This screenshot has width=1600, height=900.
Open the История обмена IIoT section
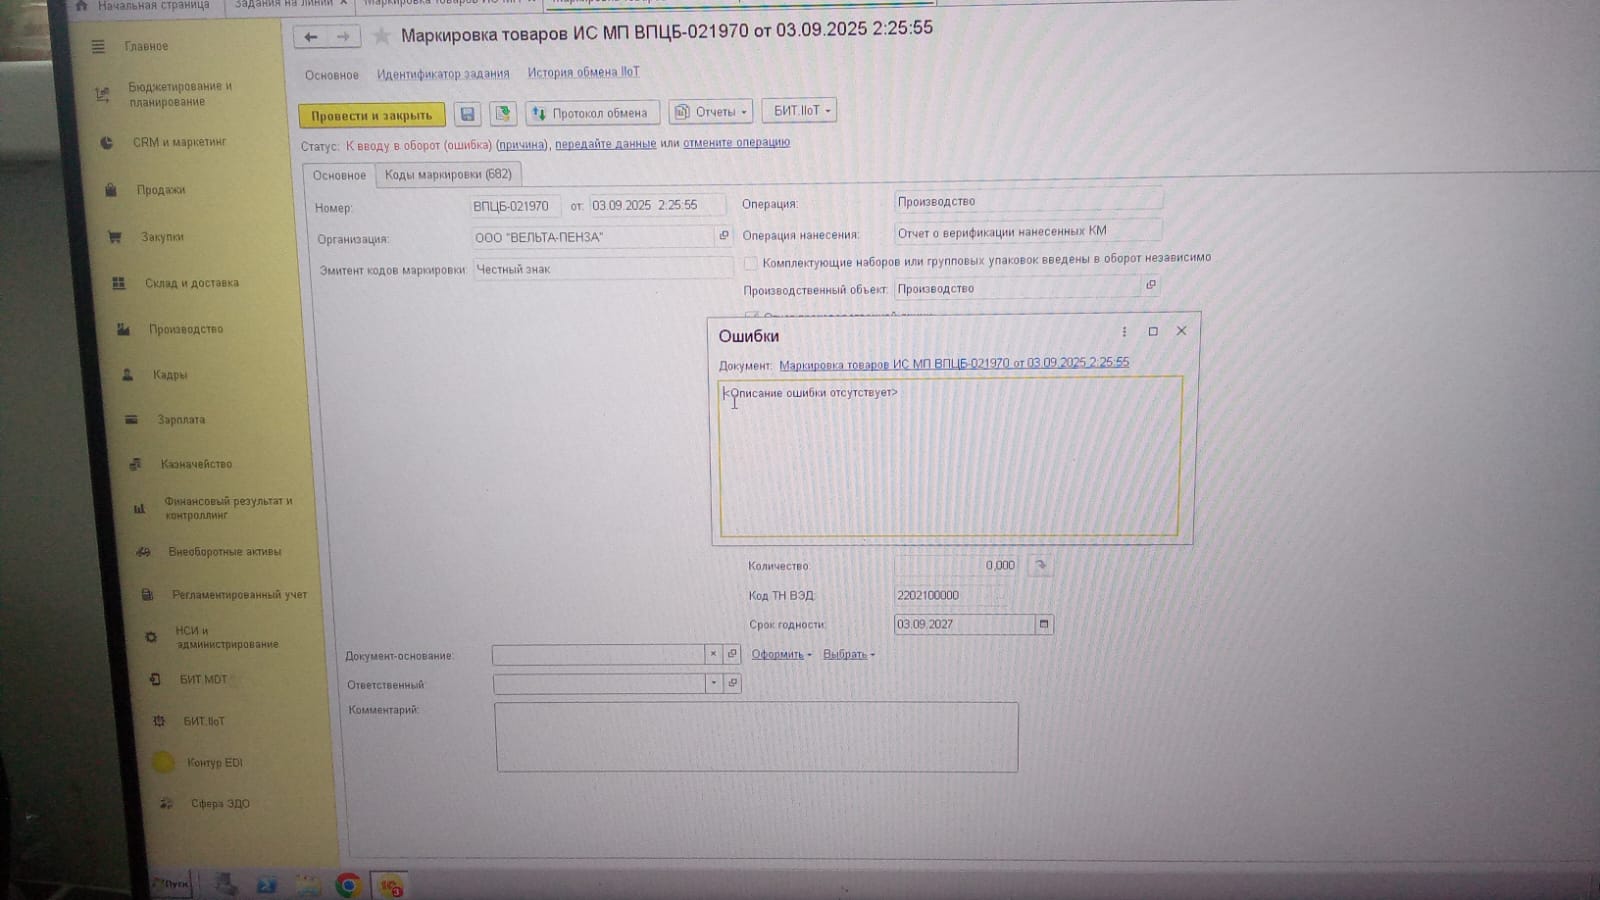coord(583,72)
